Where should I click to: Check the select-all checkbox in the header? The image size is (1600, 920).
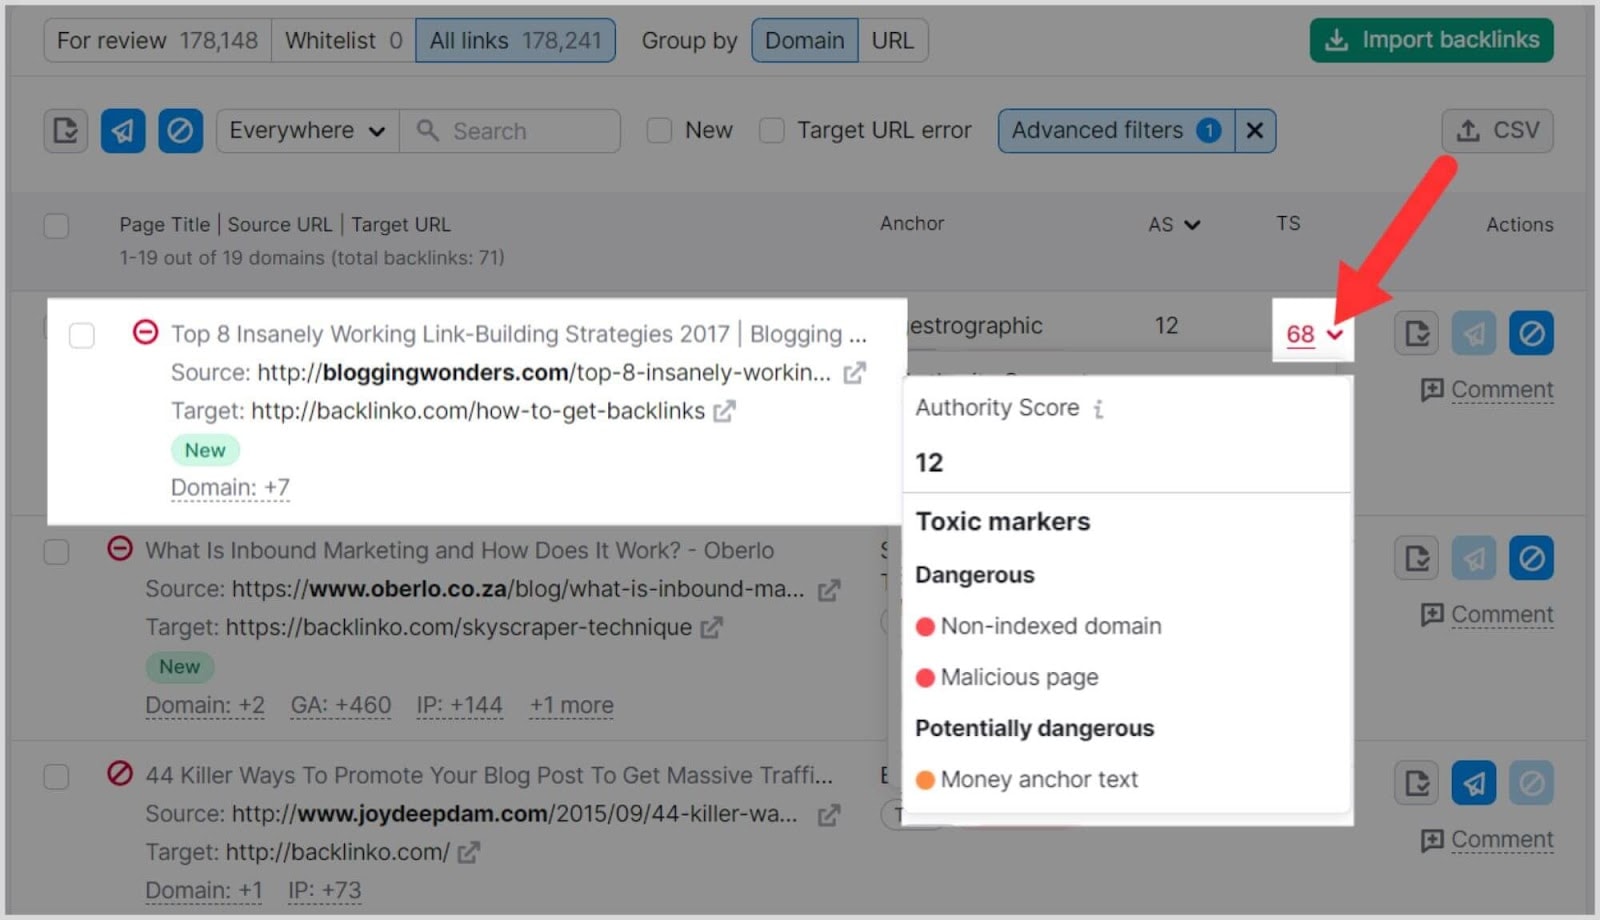[56, 226]
